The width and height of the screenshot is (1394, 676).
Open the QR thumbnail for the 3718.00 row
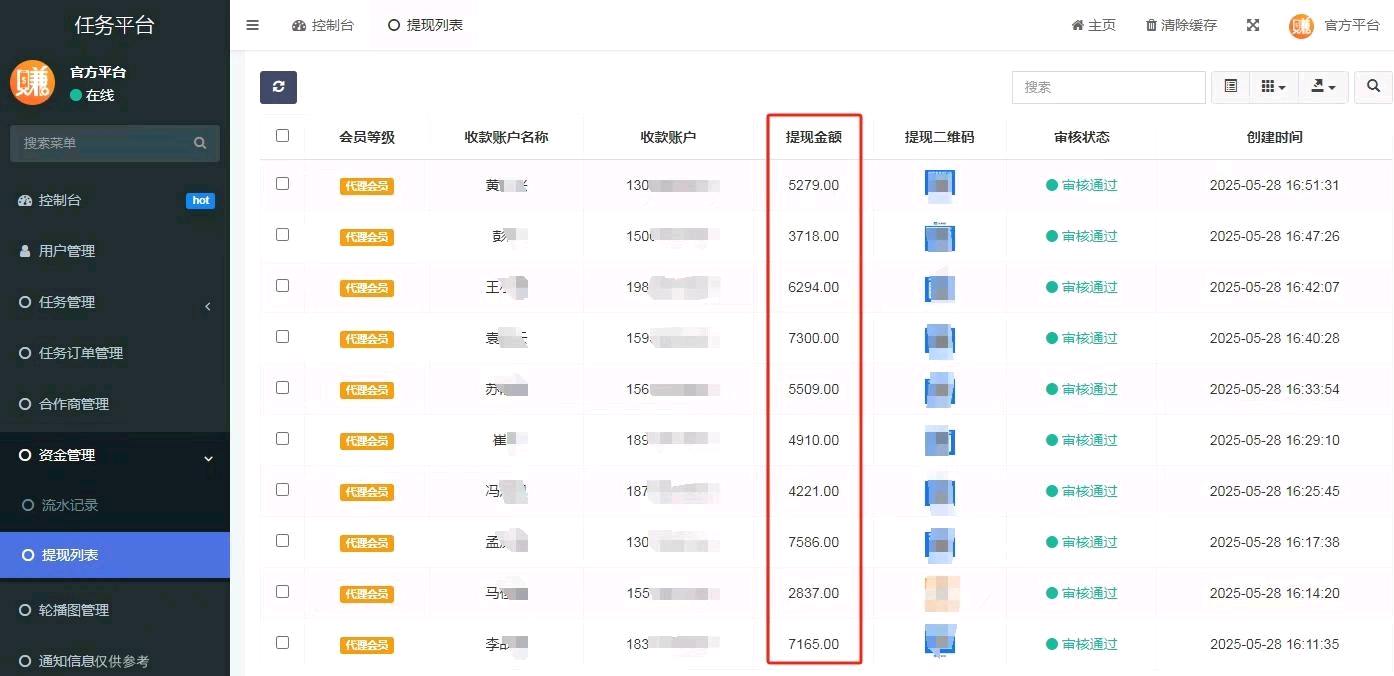(940, 236)
